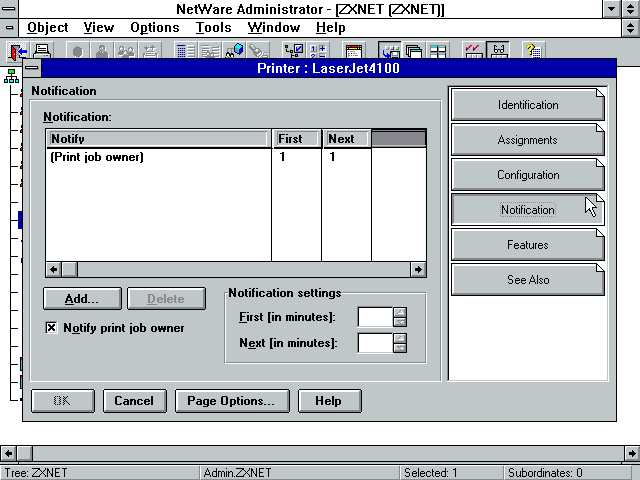Click the highlighted save-settings toolbar icon

(x=390, y=51)
